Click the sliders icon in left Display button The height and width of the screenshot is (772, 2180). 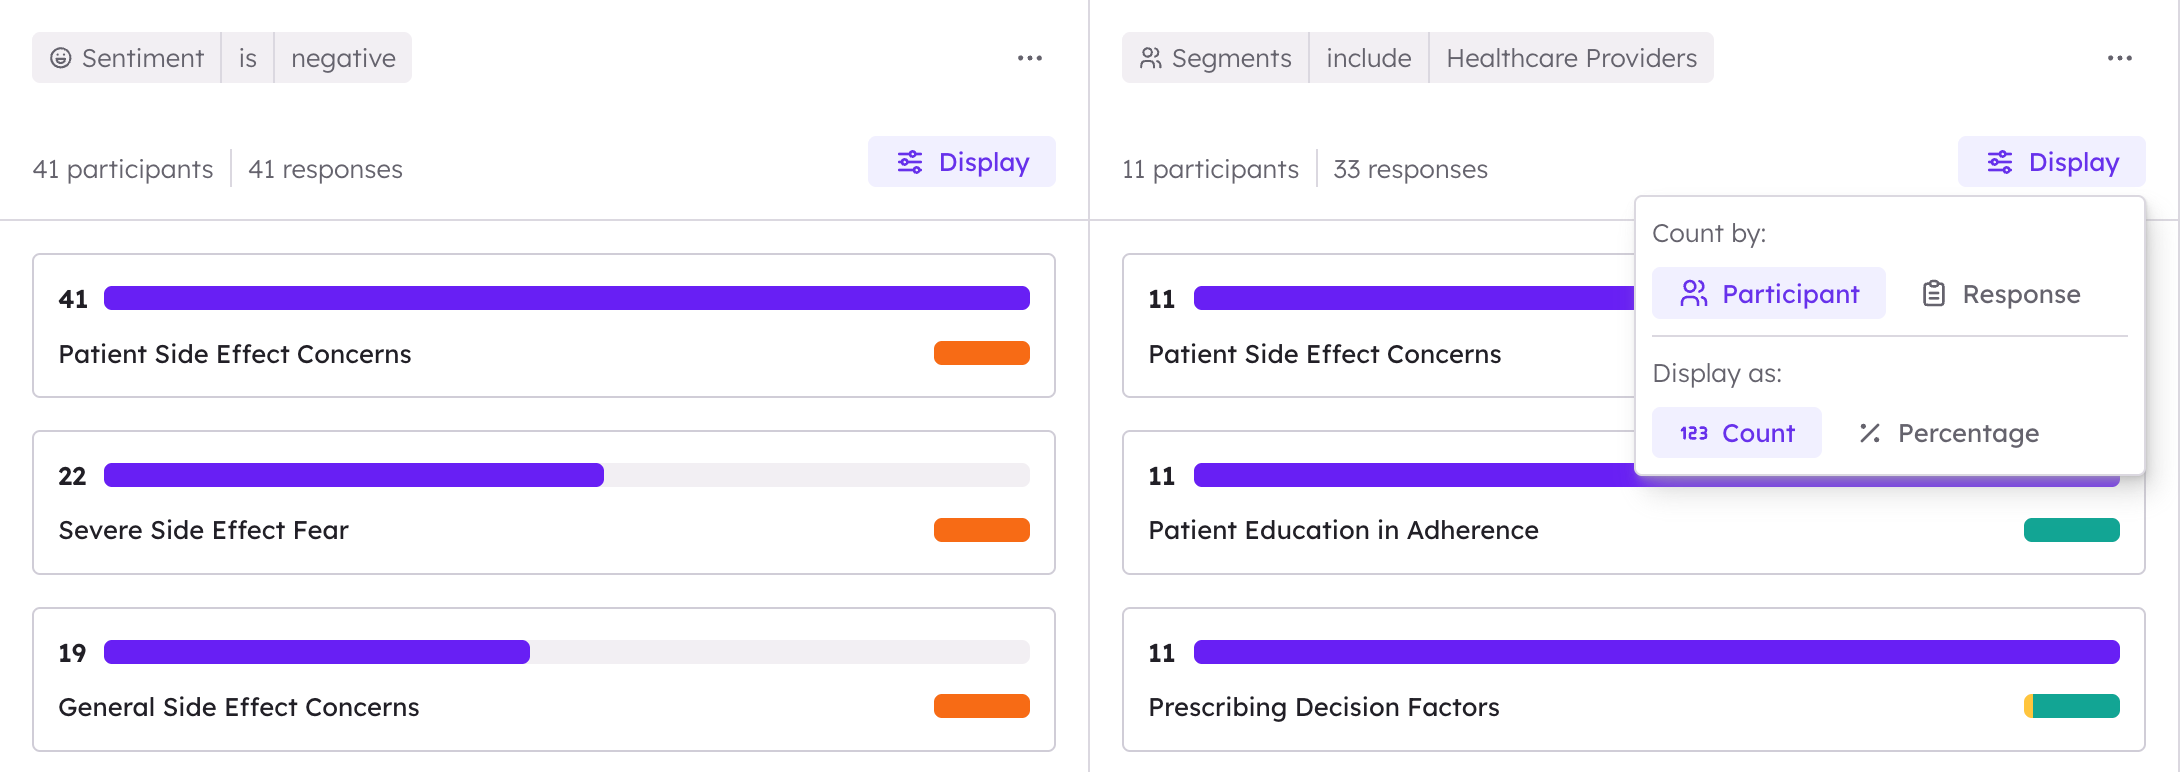[910, 162]
